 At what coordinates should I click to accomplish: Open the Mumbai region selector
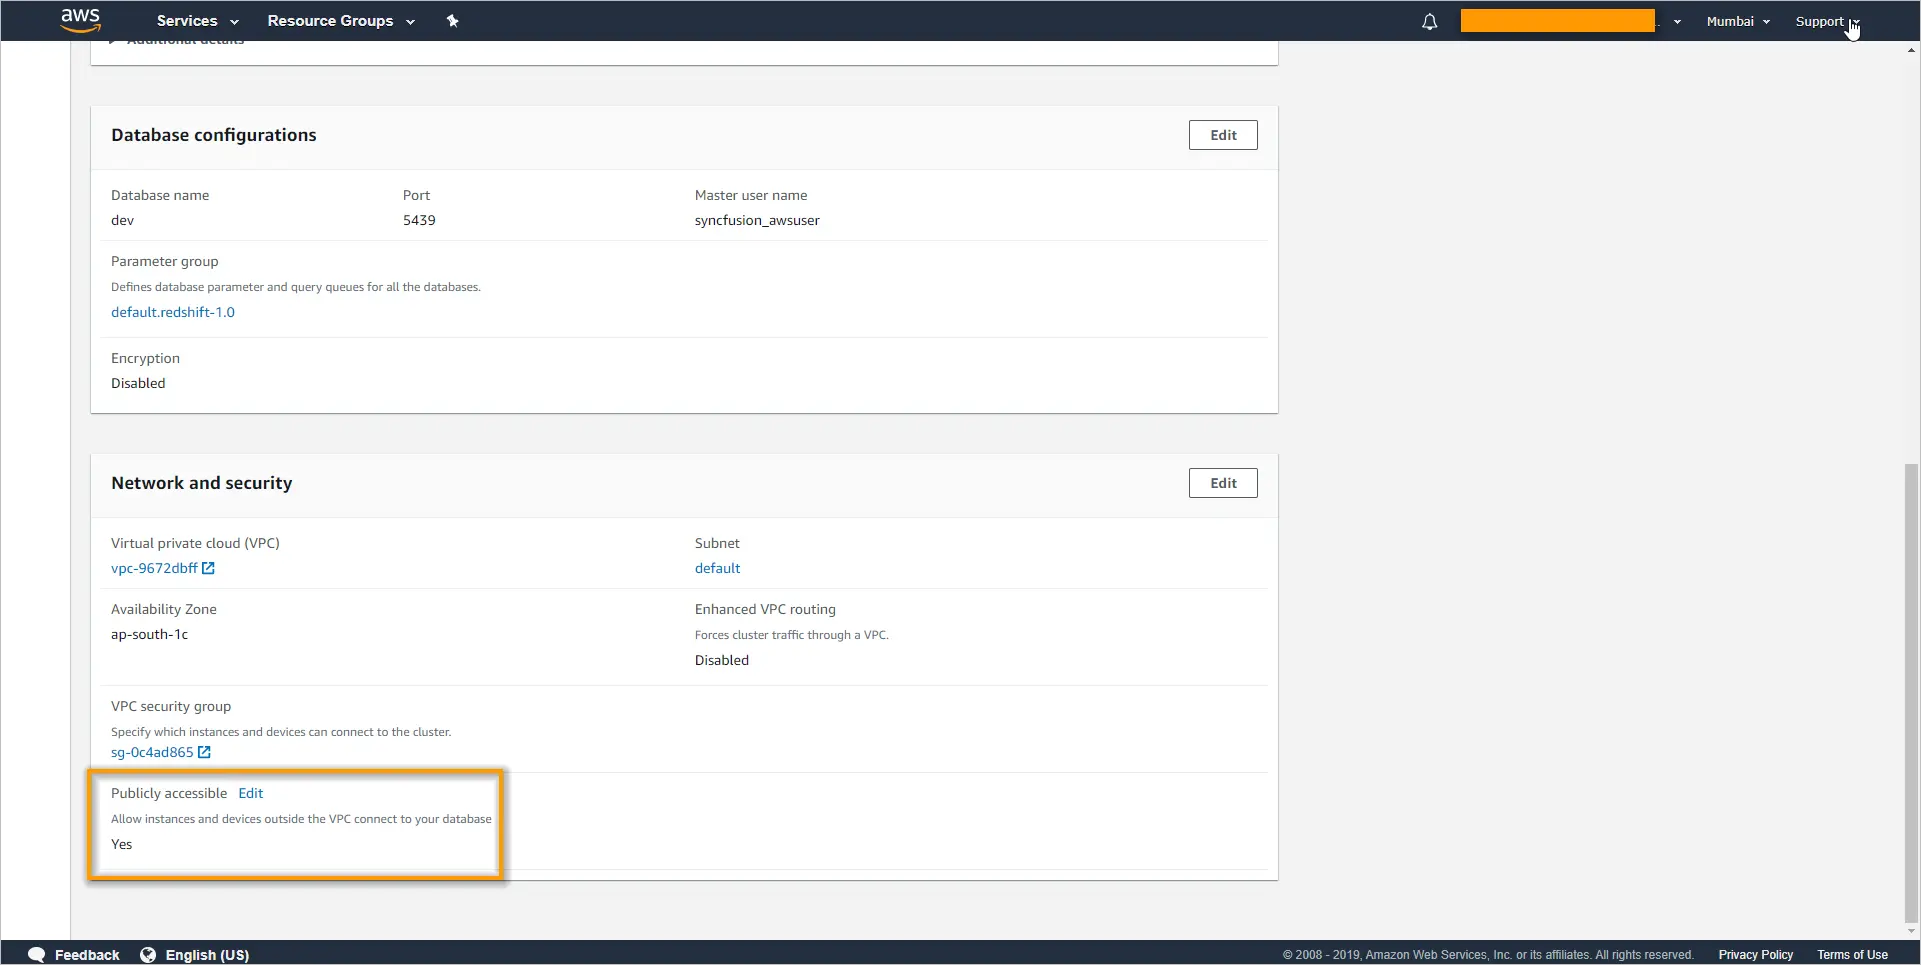tap(1737, 21)
